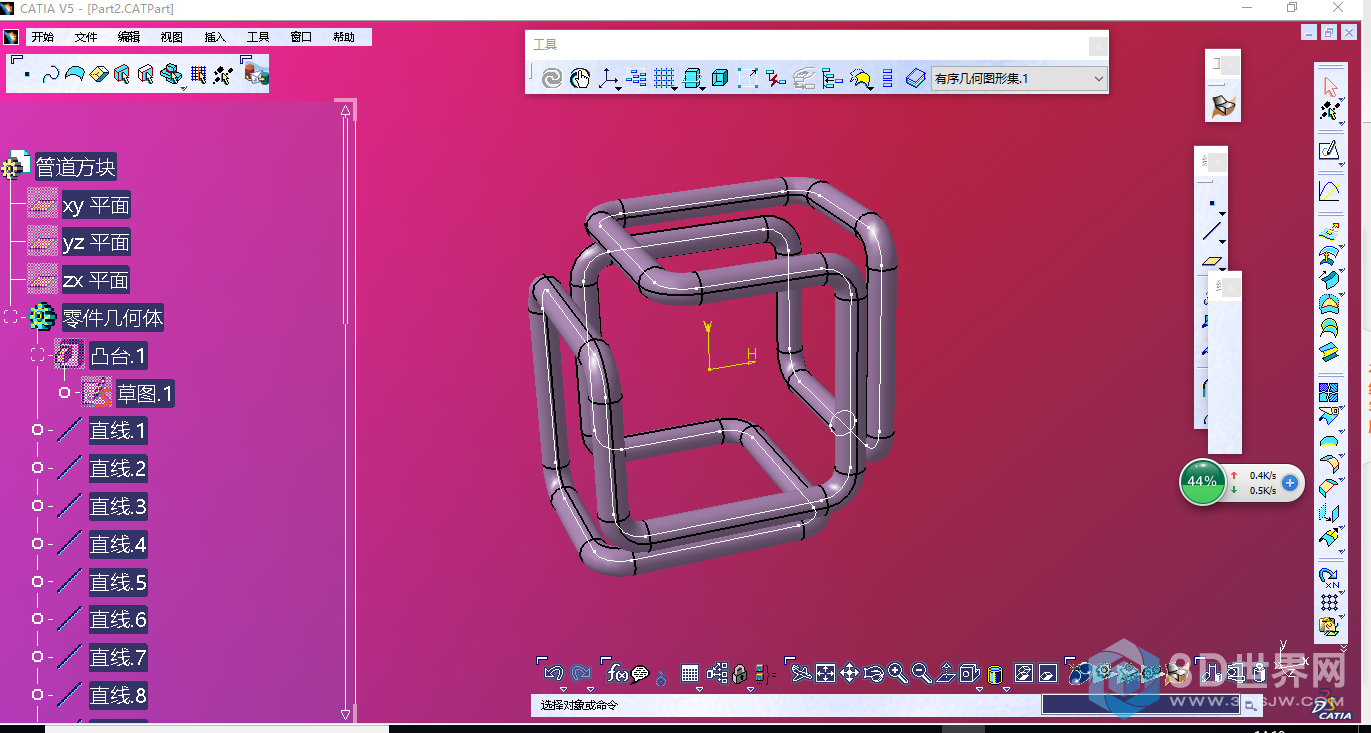Click the catalog/mail toolbar icon
The width and height of the screenshot is (1371, 733).
[x=256, y=73]
